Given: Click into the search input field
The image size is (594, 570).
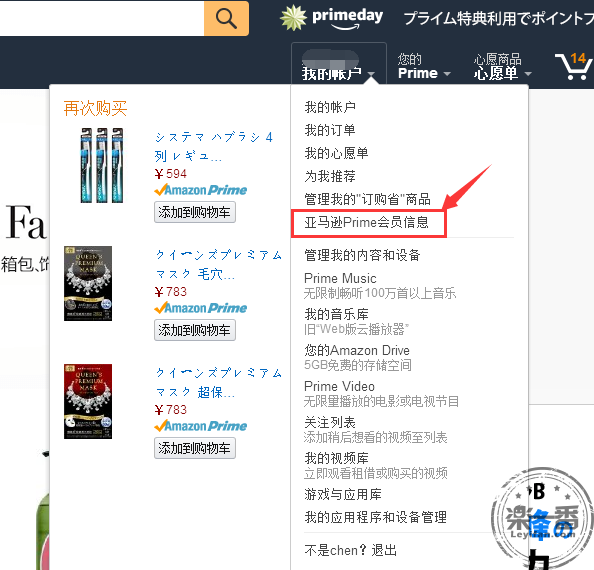Looking at the screenshot, I should [x=102, y=18].
